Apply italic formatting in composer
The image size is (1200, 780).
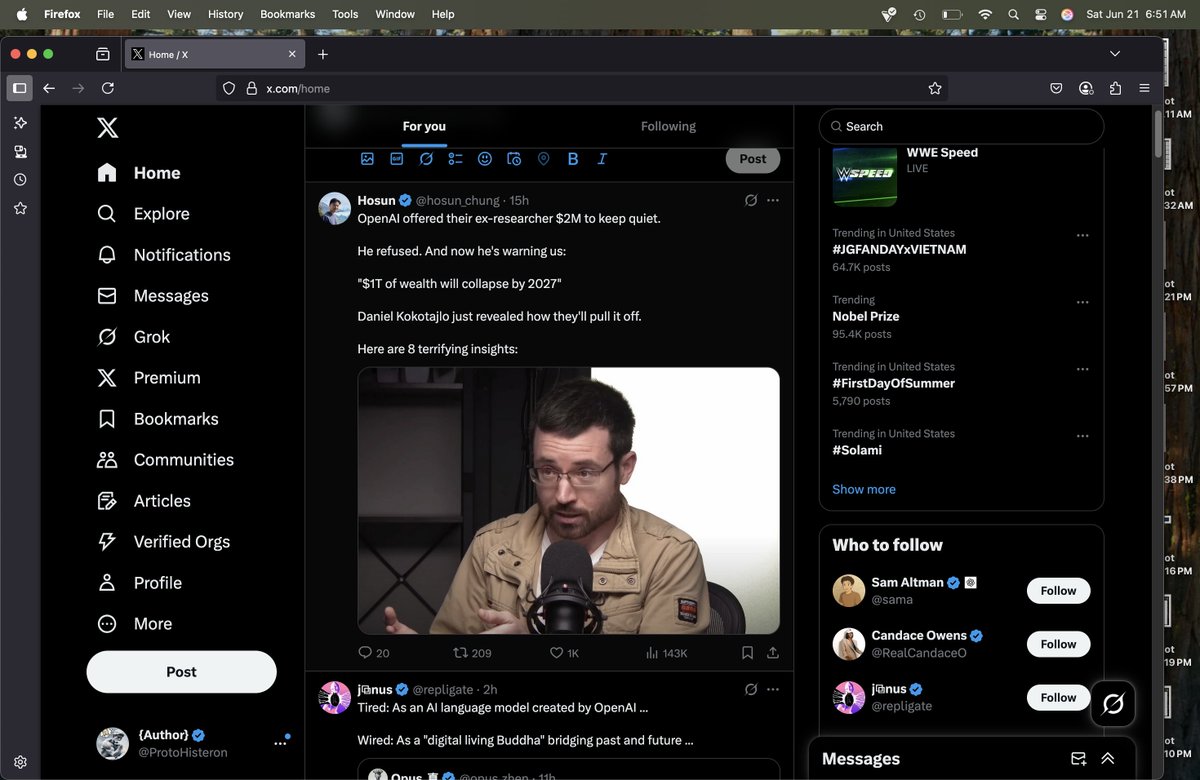click(x=602, y=159)
